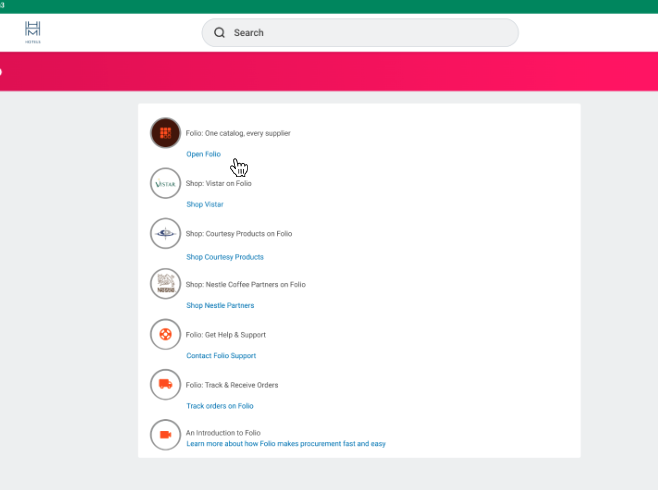658x490 pixels.
Task: Select 'Folio: One catalog, every supplier' text
Action: coord(238,133)
